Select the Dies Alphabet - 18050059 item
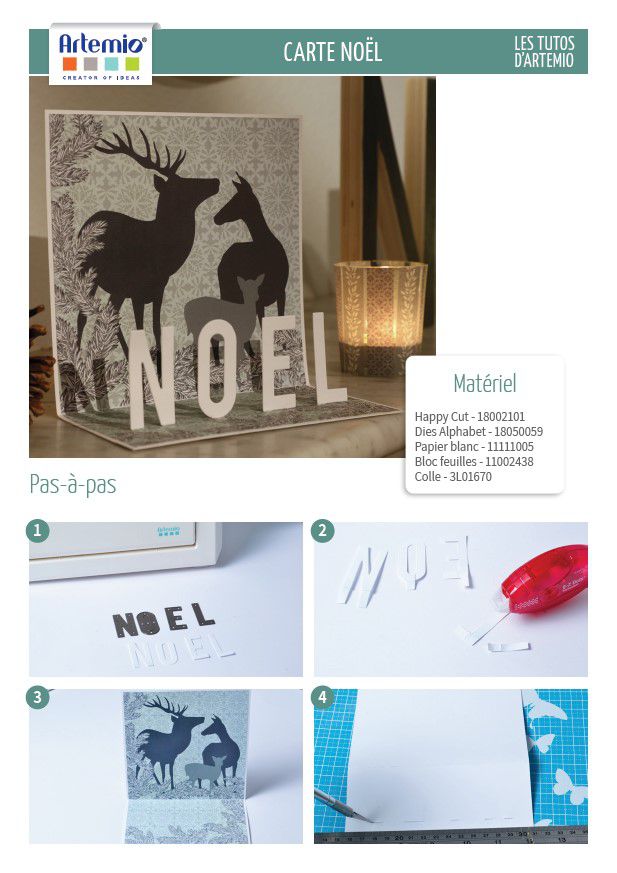Image resolution: width=617 pixels, height=873 pixels. [478, 431]
